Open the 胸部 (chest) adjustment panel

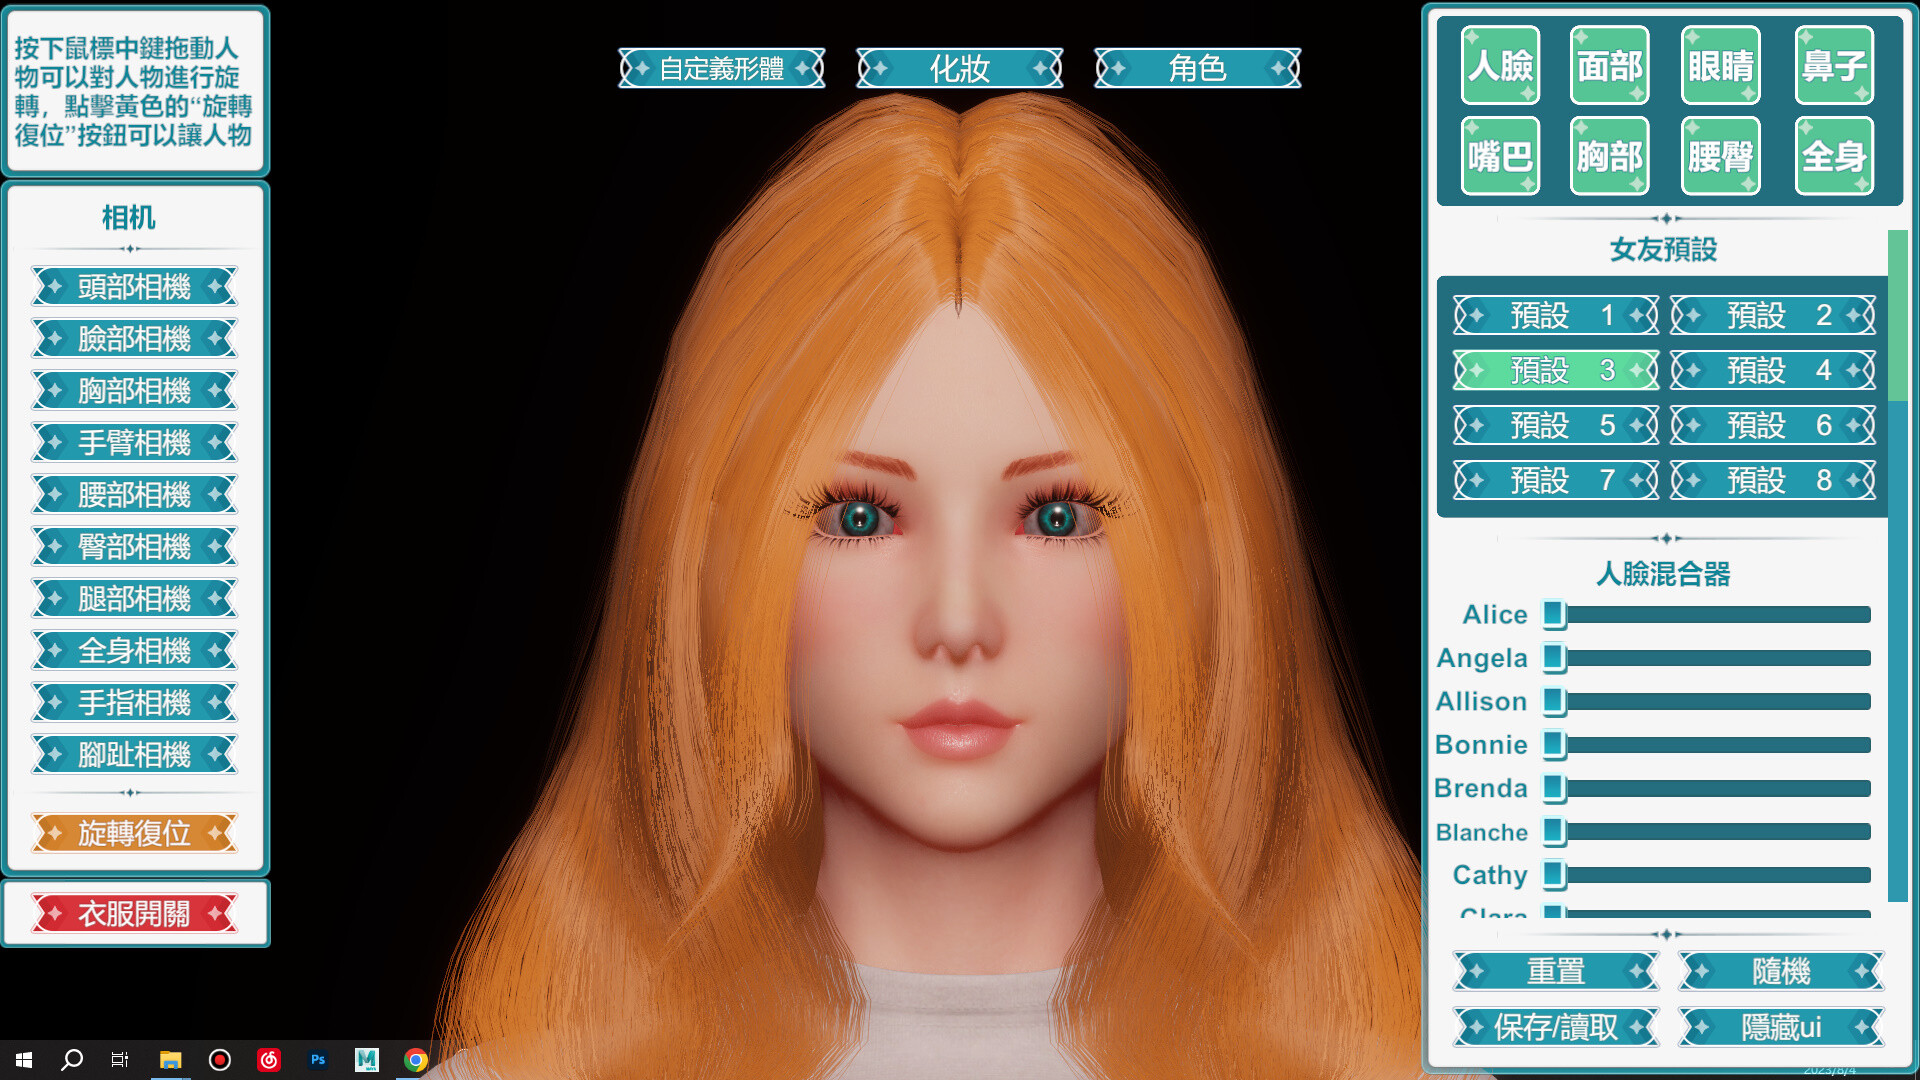pos(1609,155)
